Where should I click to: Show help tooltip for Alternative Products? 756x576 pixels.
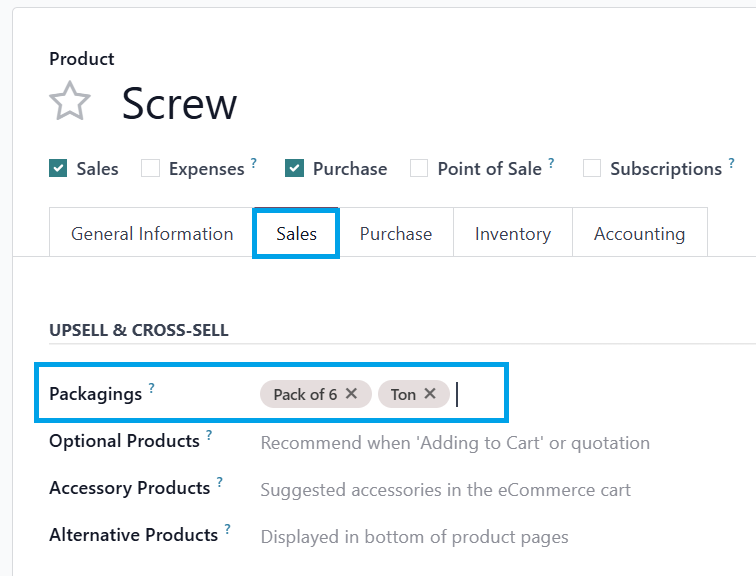227,529
